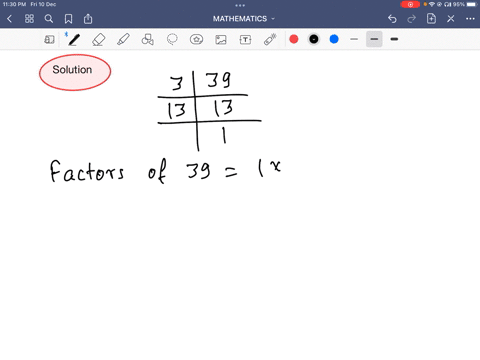Tap the battery status indicator

coord(472,4)
